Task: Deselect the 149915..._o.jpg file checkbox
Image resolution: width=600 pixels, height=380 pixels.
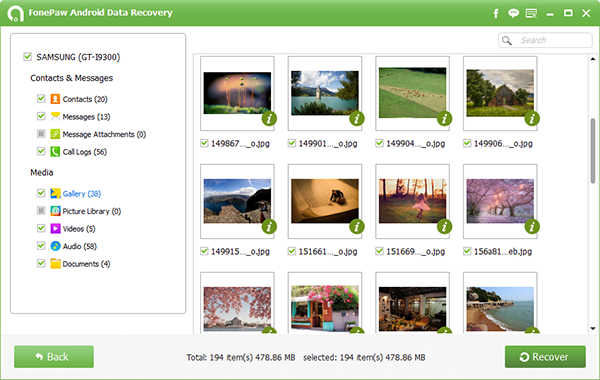Action: pos(204,251)
